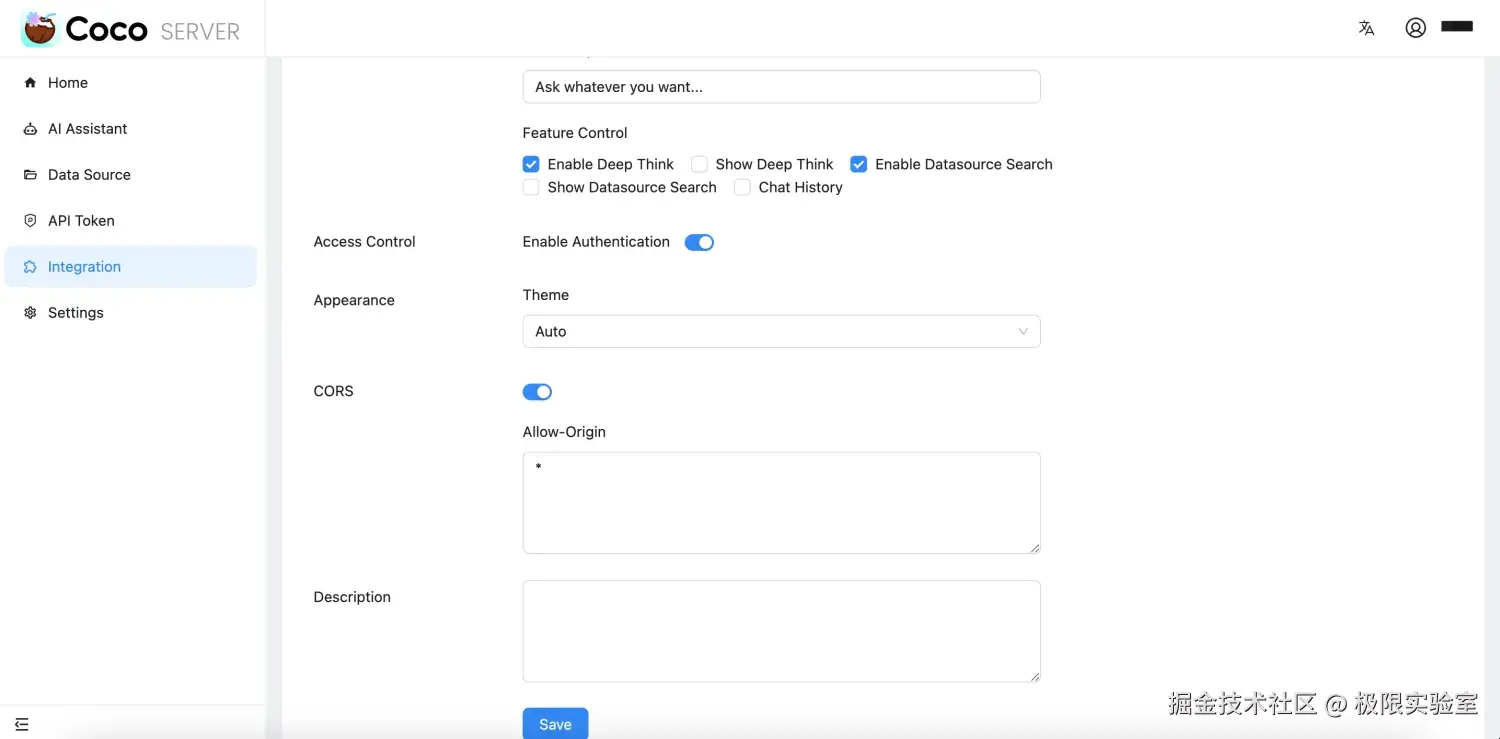1500x739 pixels.
Task: Click the Coco Server coconut logo
Action: click(40, 29)
